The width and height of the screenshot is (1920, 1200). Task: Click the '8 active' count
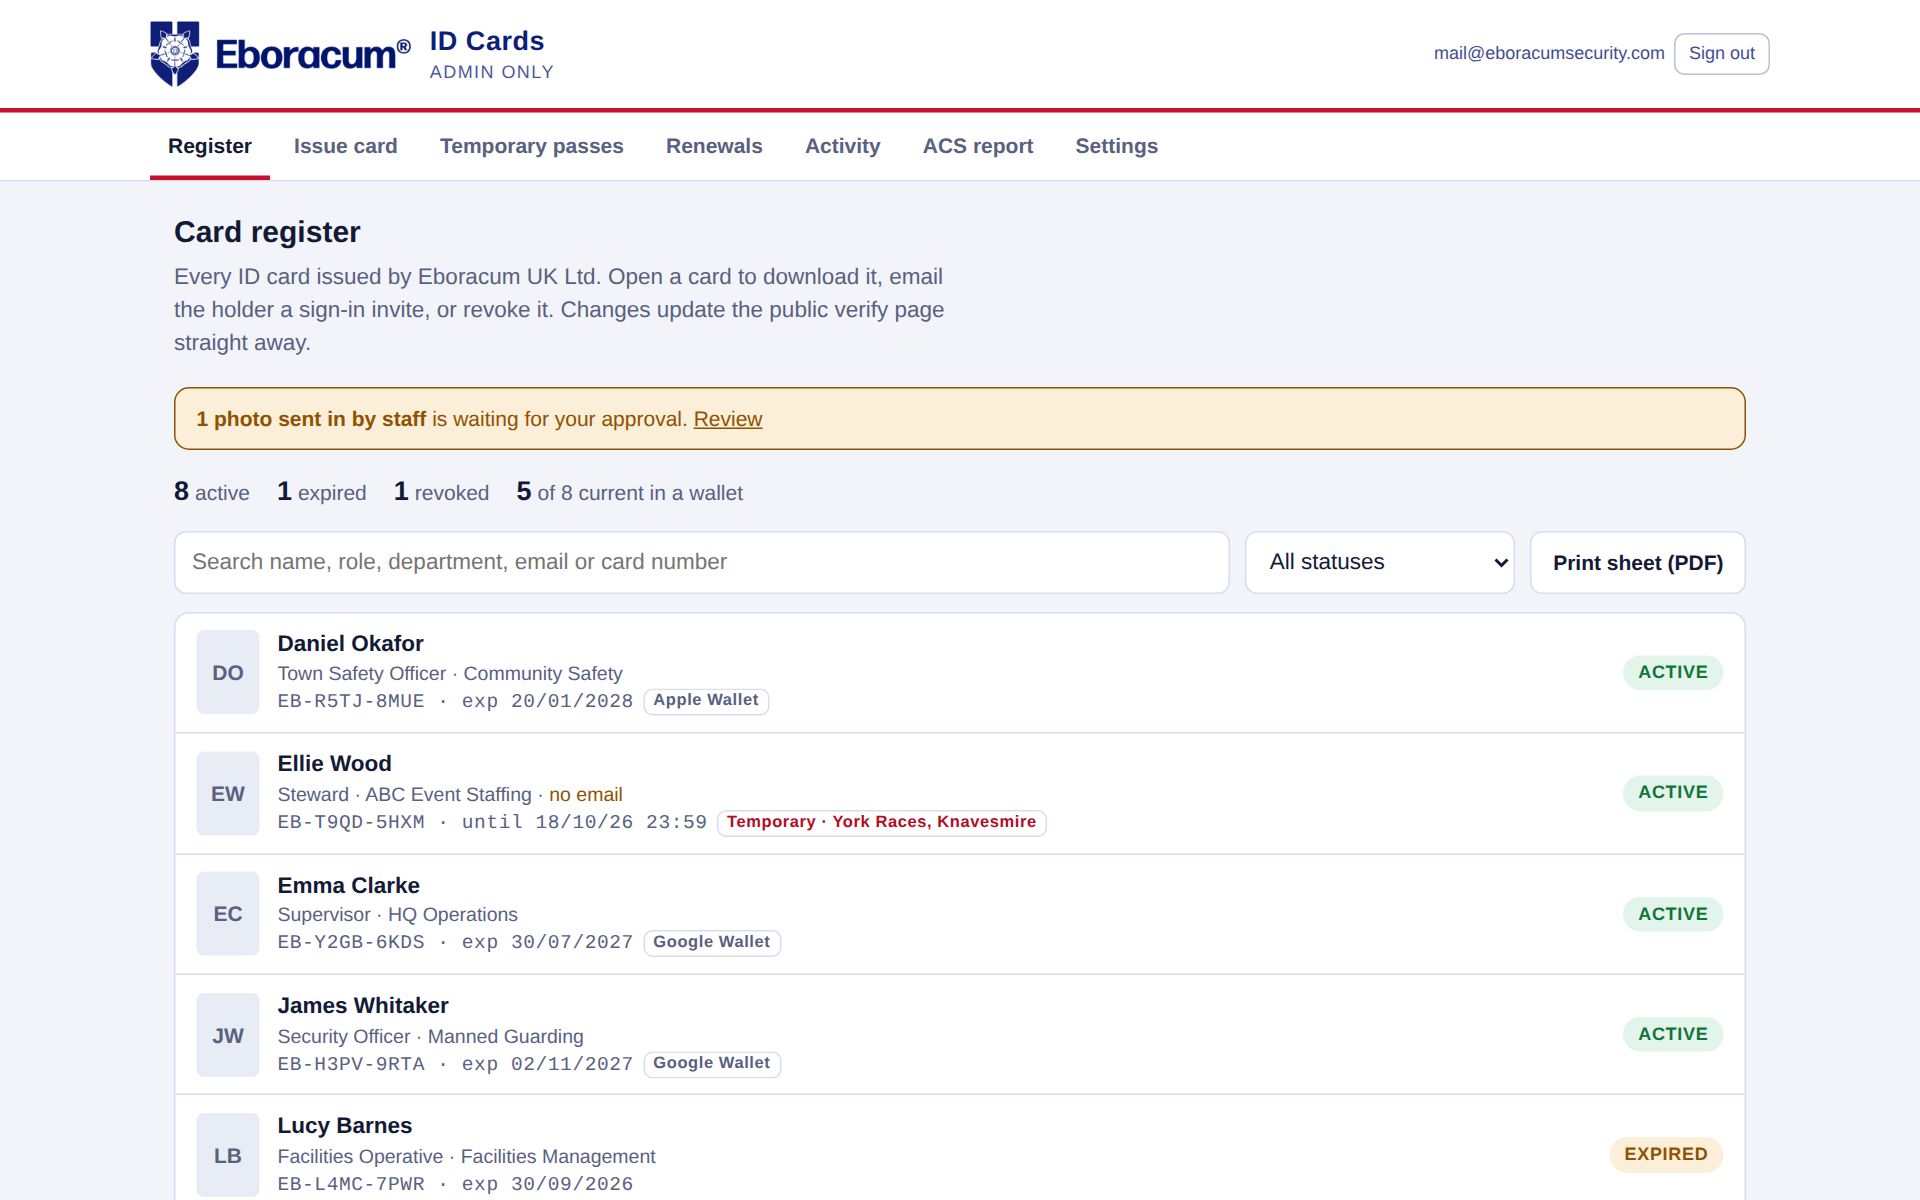pyautogui.click(x=212, y=492)
